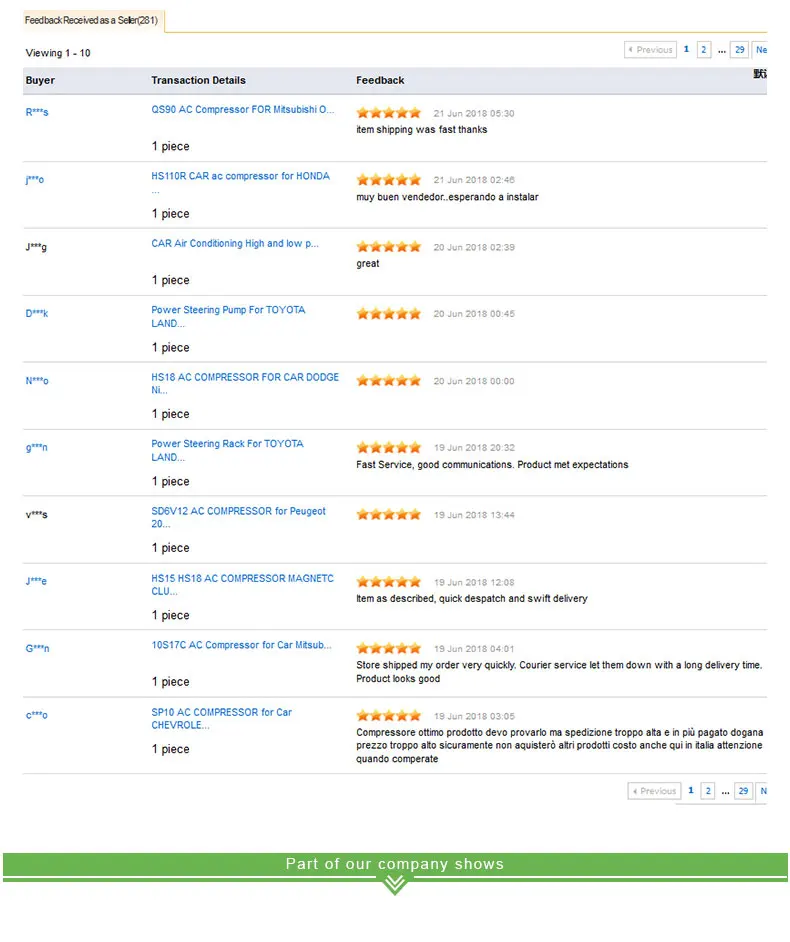Screen dimensions: 790x942
Task: Click star rating dated 20 Jun 2018 02:39
Action: 389,247
